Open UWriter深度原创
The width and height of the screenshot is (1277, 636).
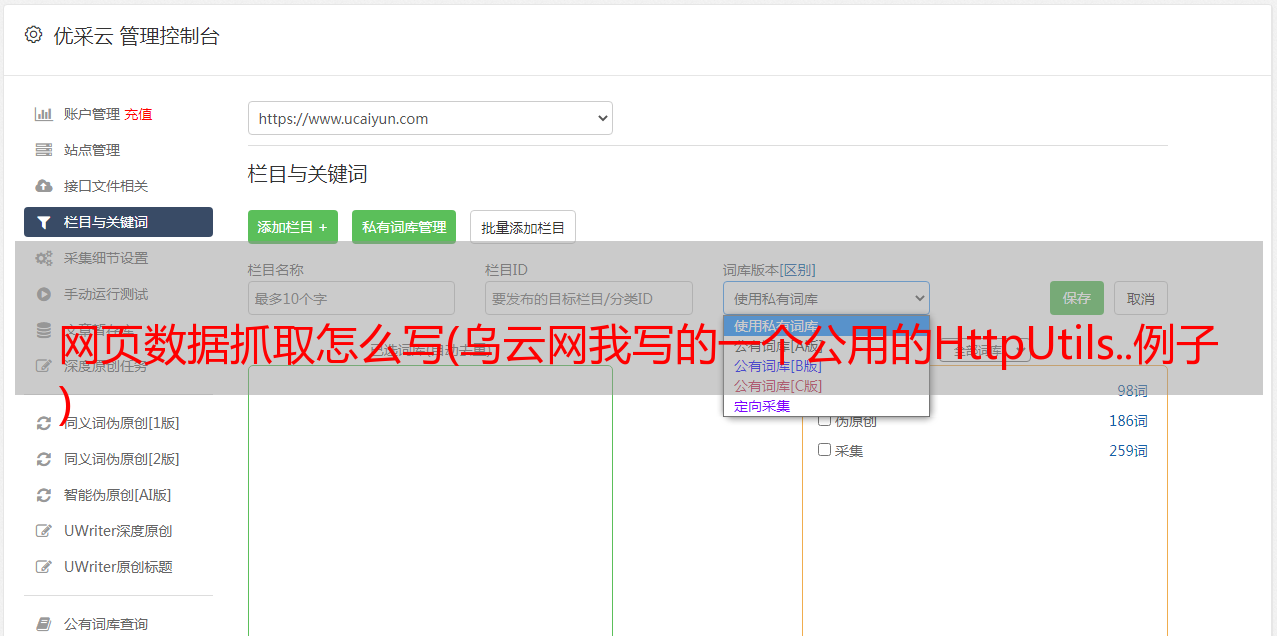(118, 531)
